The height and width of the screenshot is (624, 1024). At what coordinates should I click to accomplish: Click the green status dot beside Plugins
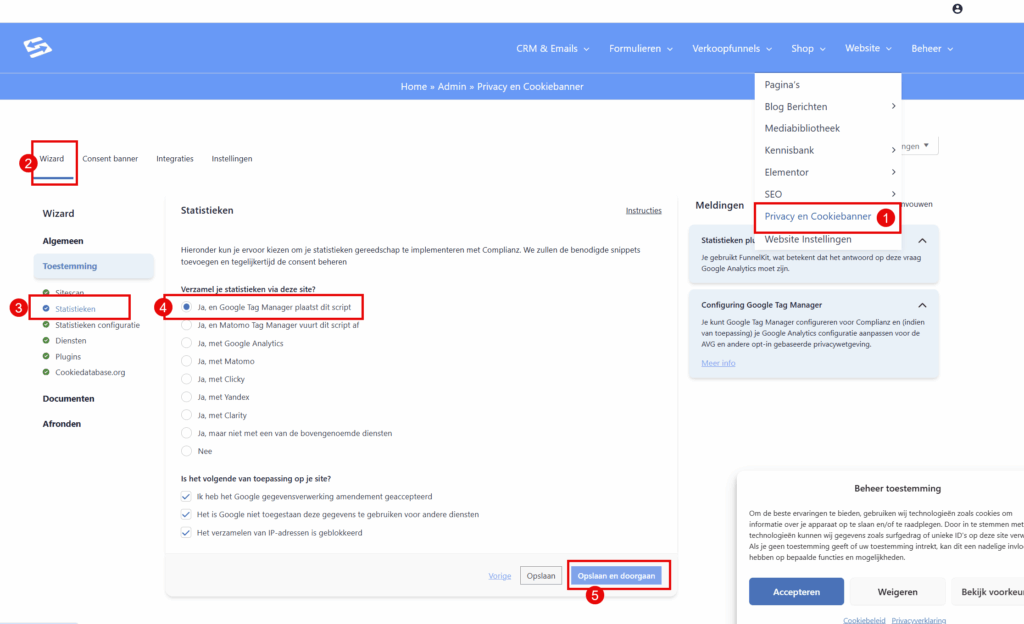tap(46, 356)
